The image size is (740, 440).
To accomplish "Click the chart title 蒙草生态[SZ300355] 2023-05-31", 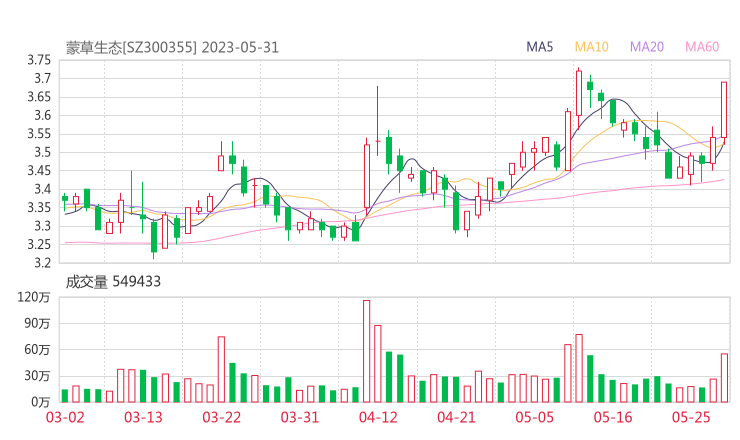I will pyautogui.click(x=172, y=48).
